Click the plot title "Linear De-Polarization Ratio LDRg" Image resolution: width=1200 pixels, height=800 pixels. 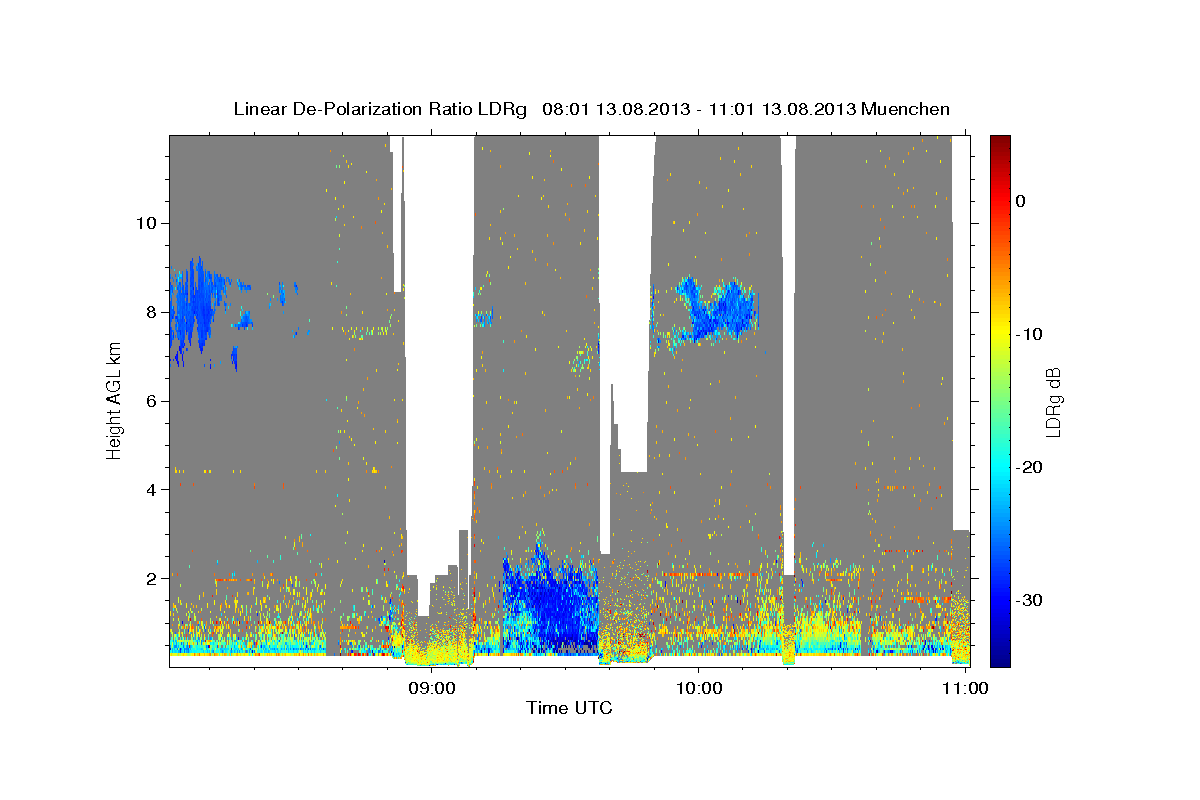pyautogui.click(x=380, y=109)
